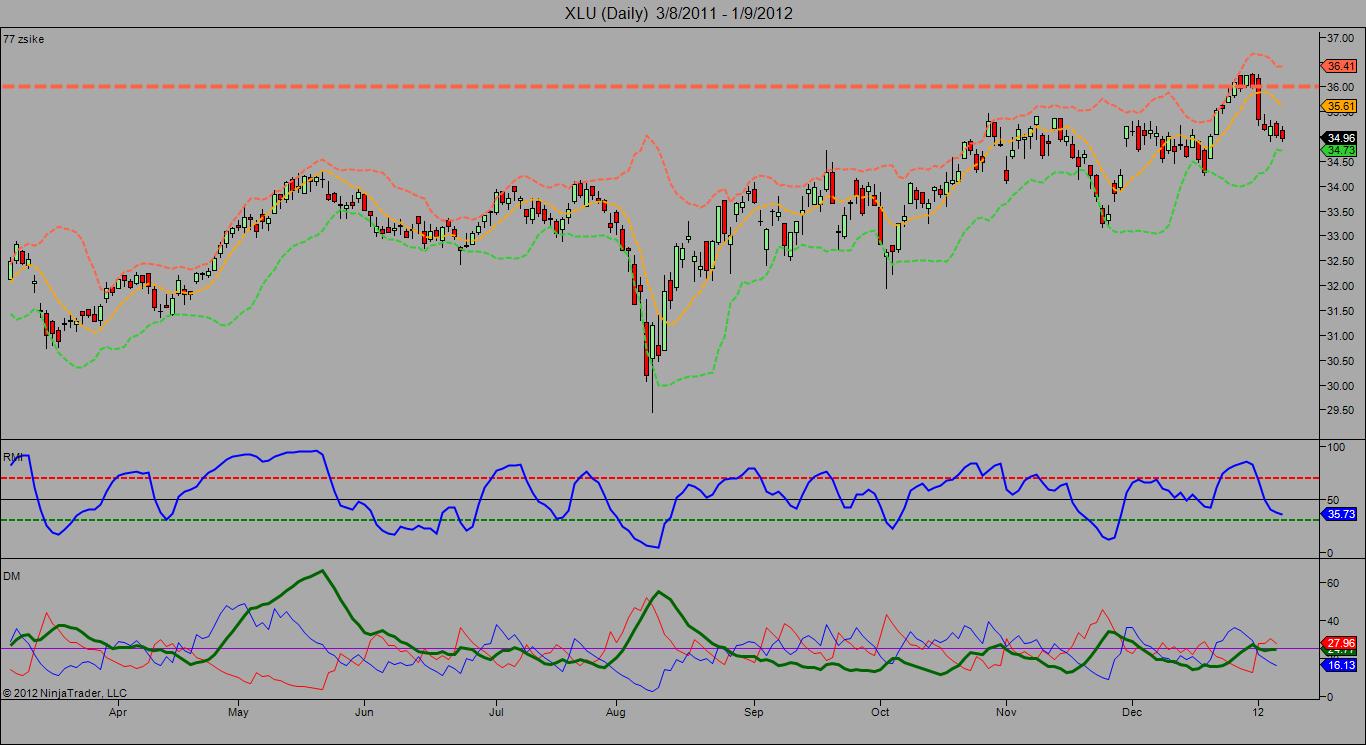Click the orange 35.61 moving average price marker
The height and width of the screenshot is (745, 1366).
(x=1341, y=106)
